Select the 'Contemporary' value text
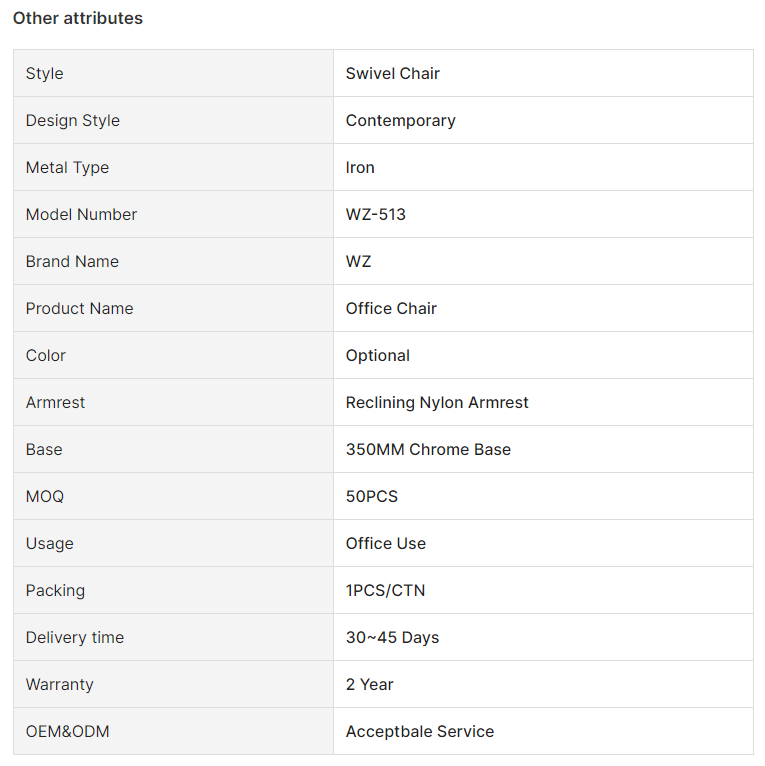 click(401, 121)
